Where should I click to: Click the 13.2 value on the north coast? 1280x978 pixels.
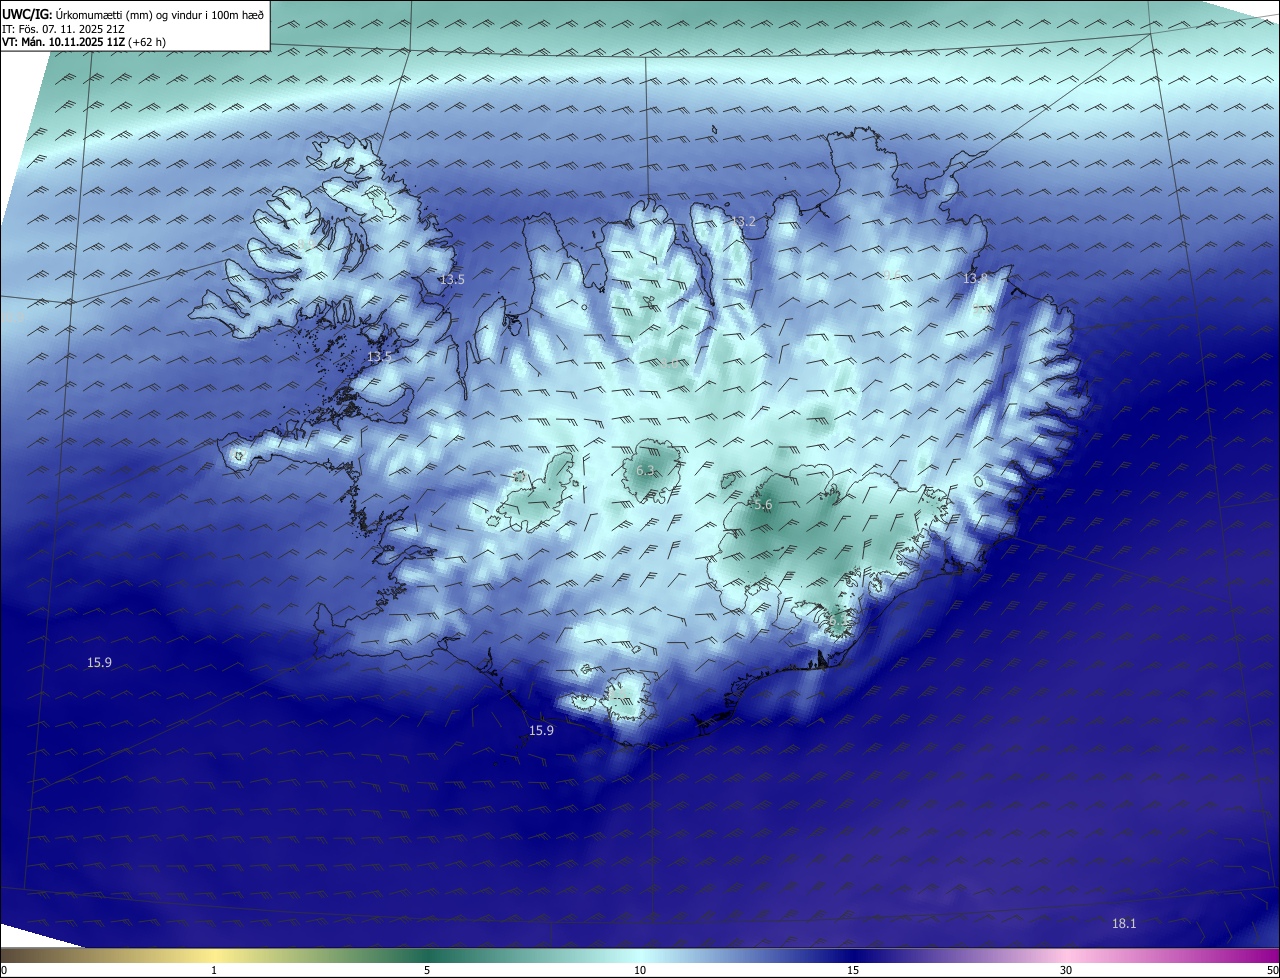(744, 222)
